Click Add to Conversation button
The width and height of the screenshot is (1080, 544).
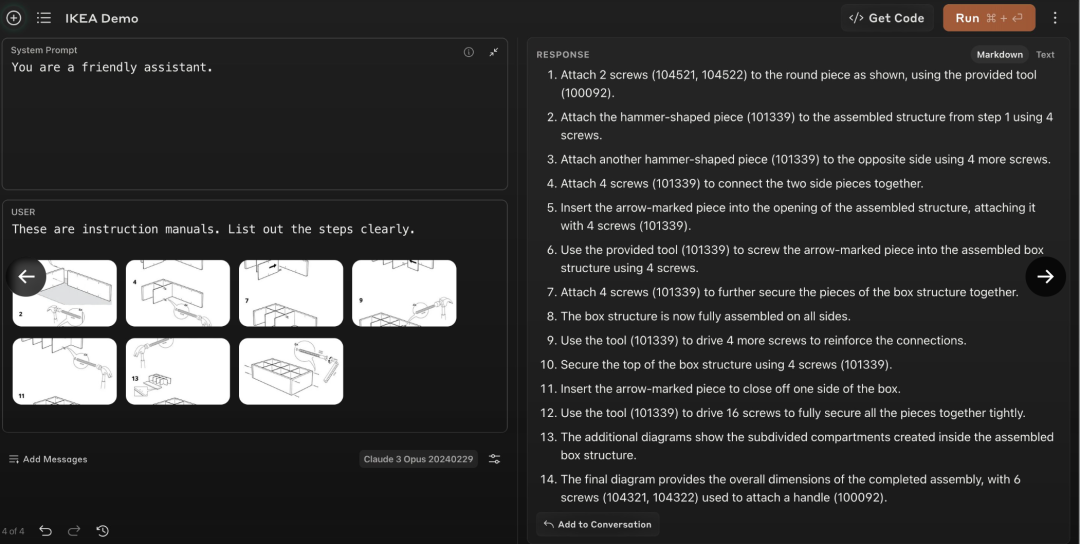point(597,525)
